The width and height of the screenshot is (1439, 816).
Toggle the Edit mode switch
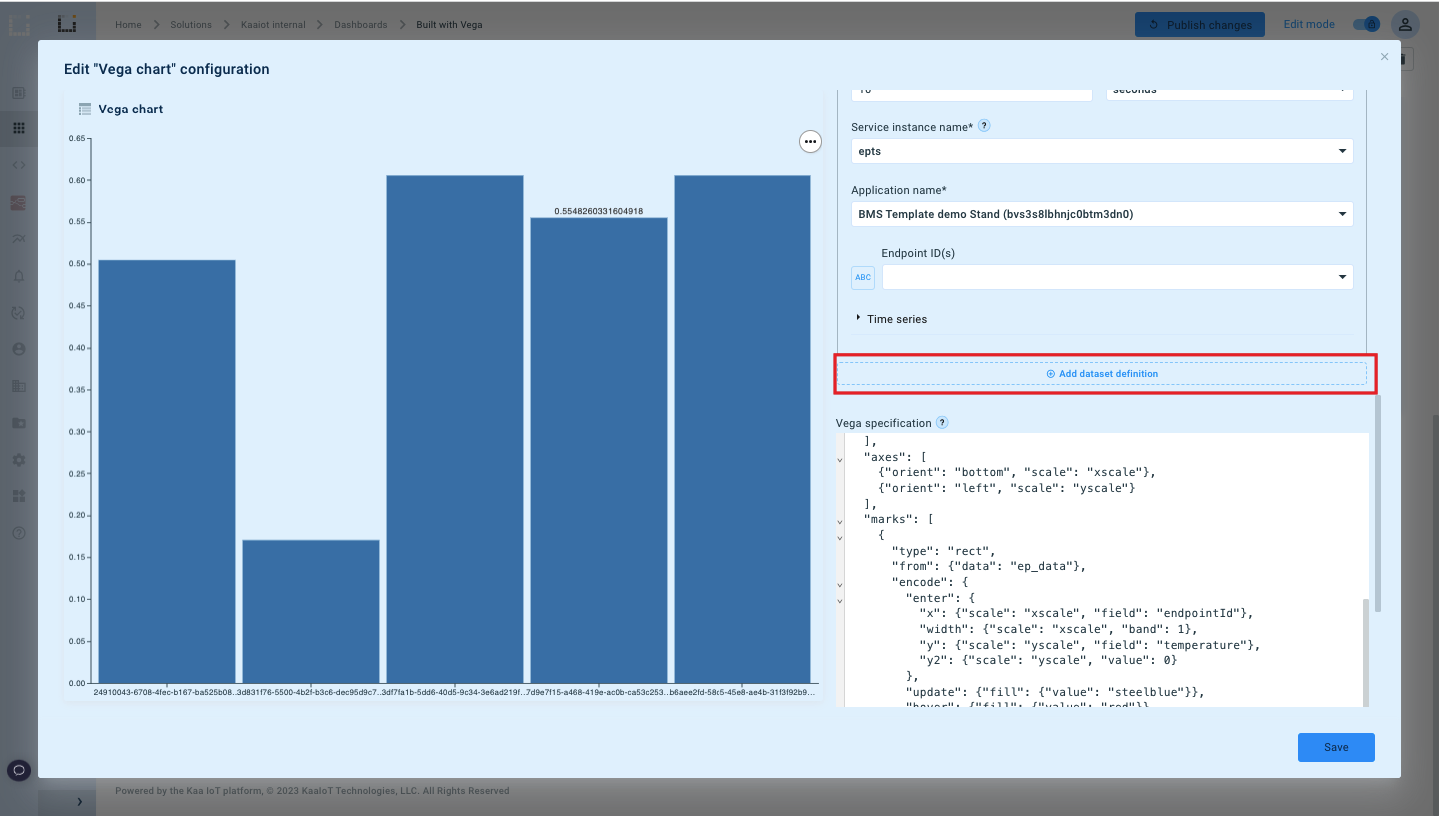coord(1366,24)
